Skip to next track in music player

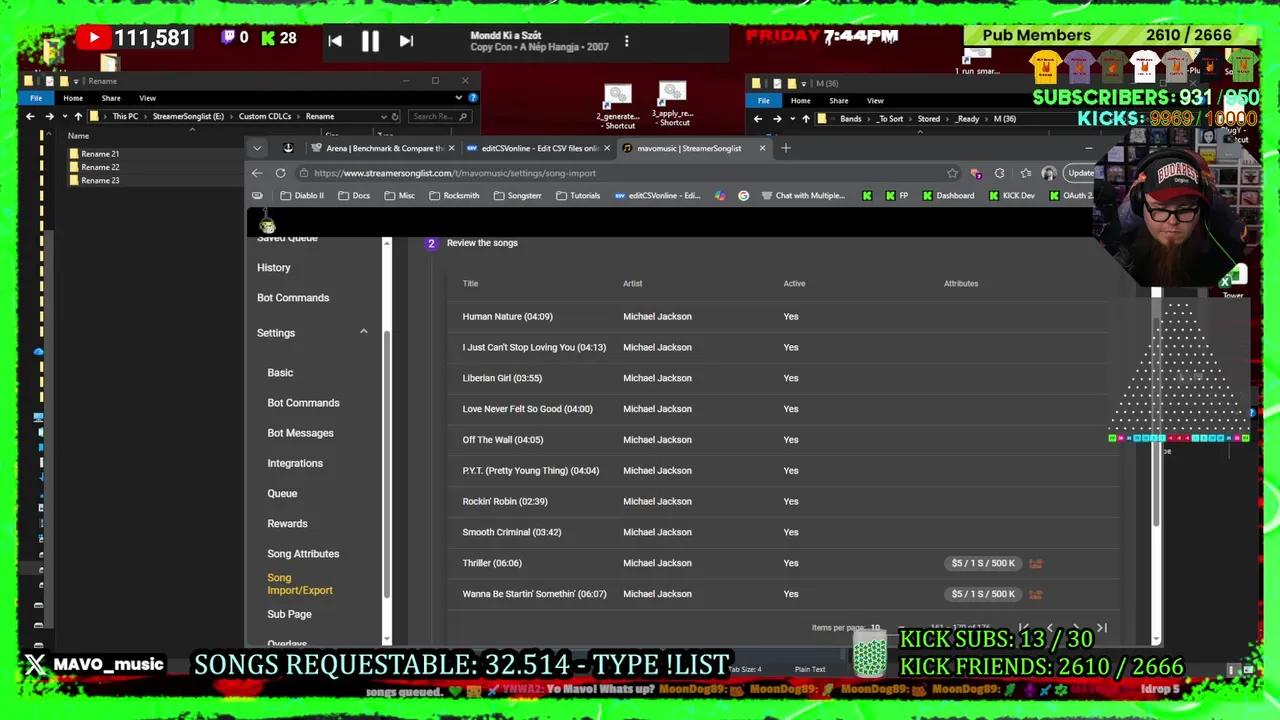[x=406, y=41]
